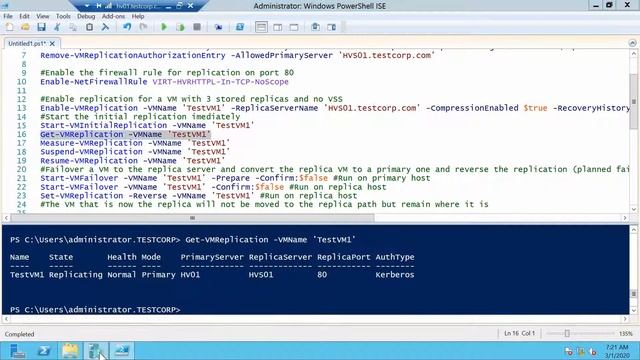Save the script with floppy disk icon

tap(41, 27)
